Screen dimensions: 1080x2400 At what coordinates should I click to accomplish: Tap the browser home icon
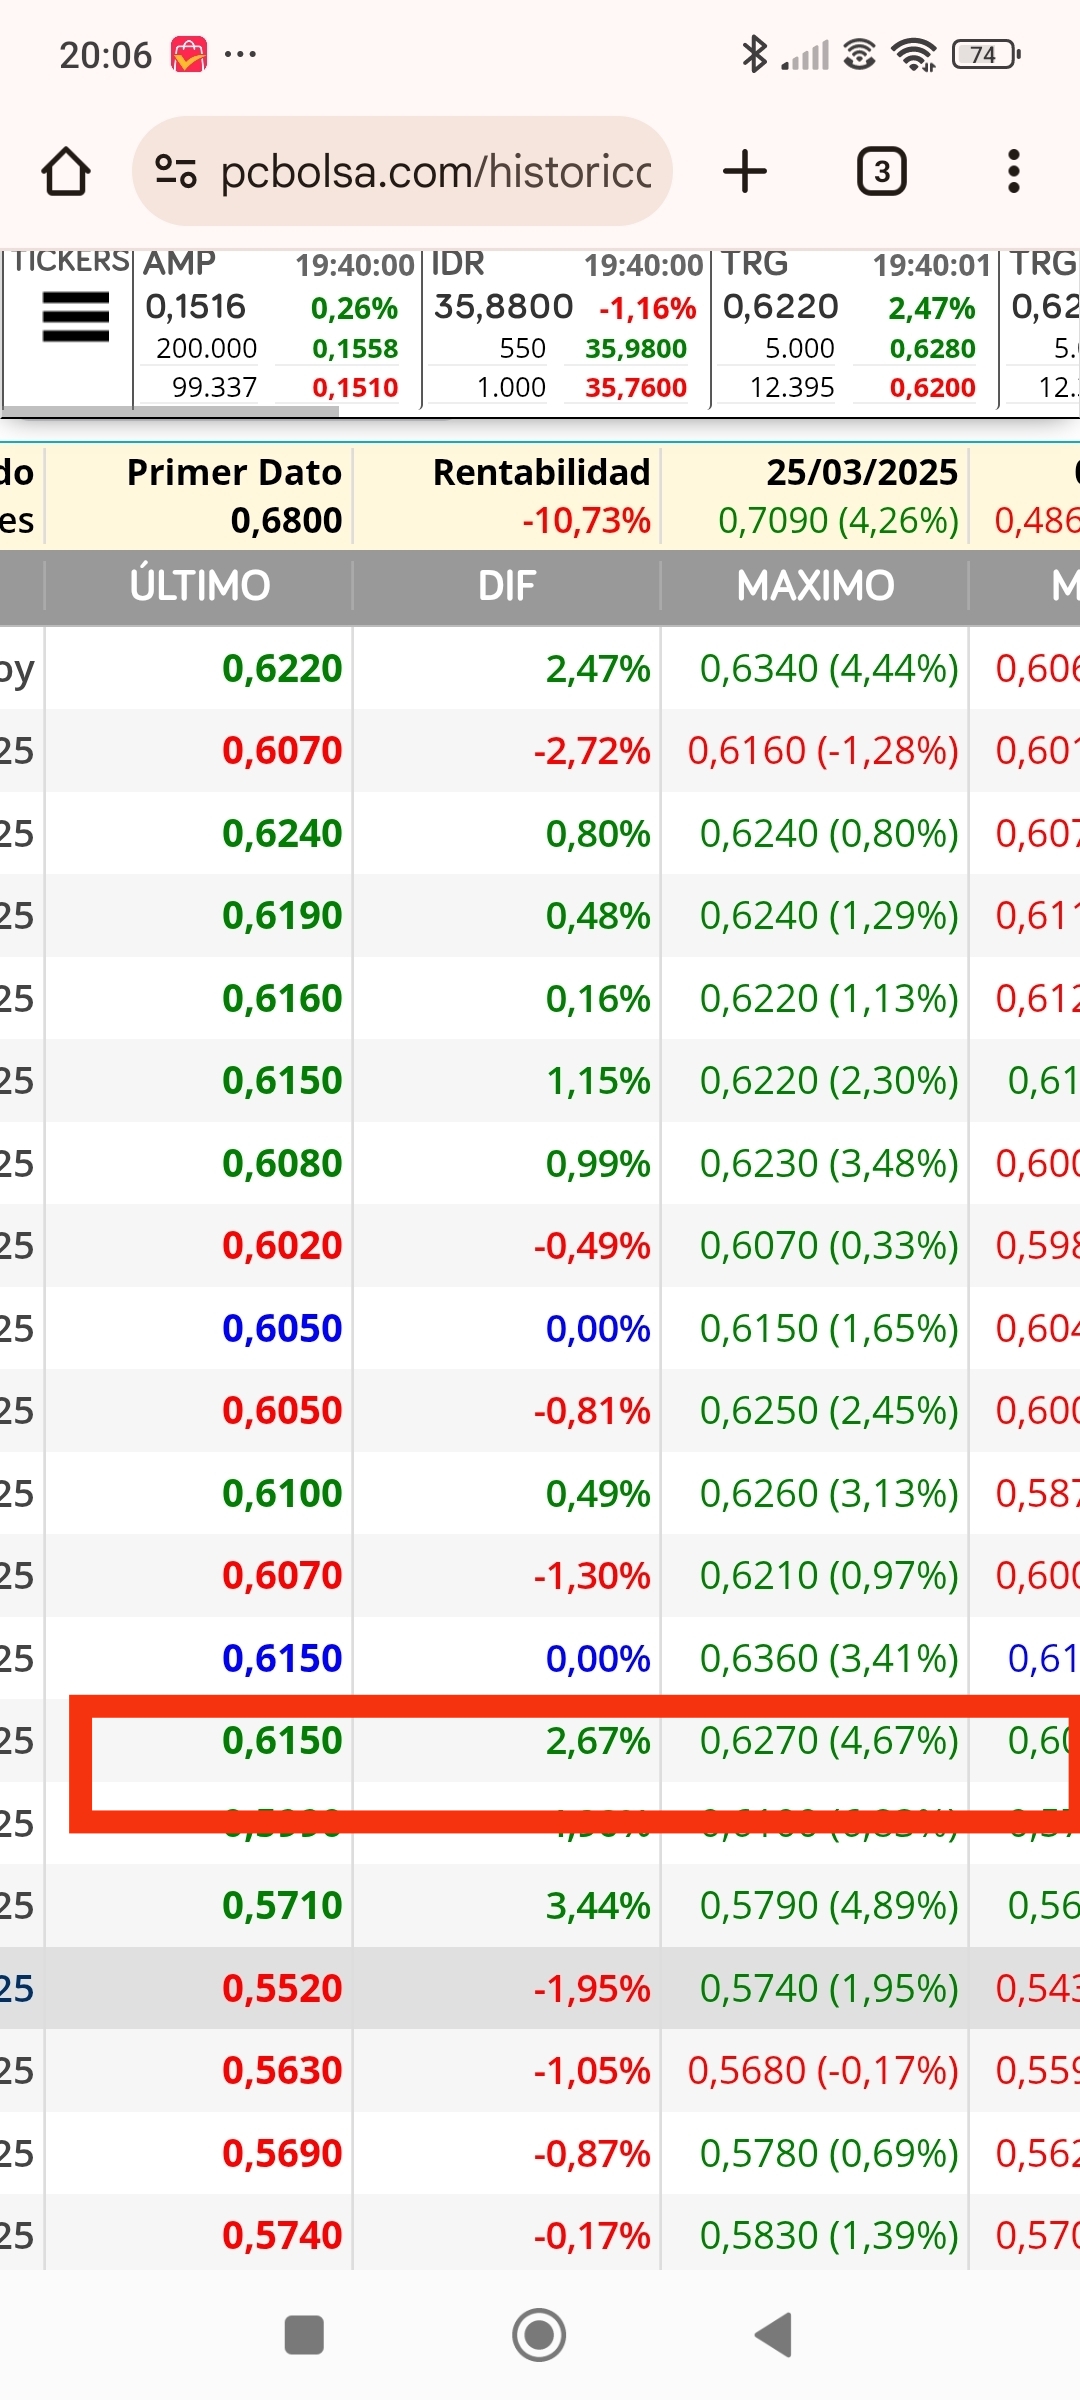click(66, 171)
